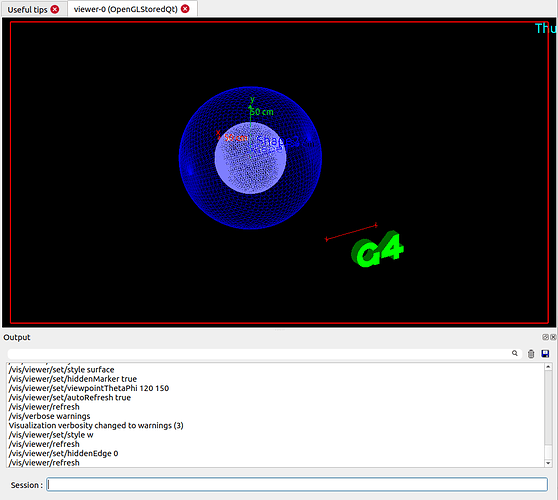Select '/vis/viewer/set/viewpointThetaPhi 120 150' line
Viewport: 558px width, 500px height.
89,388
